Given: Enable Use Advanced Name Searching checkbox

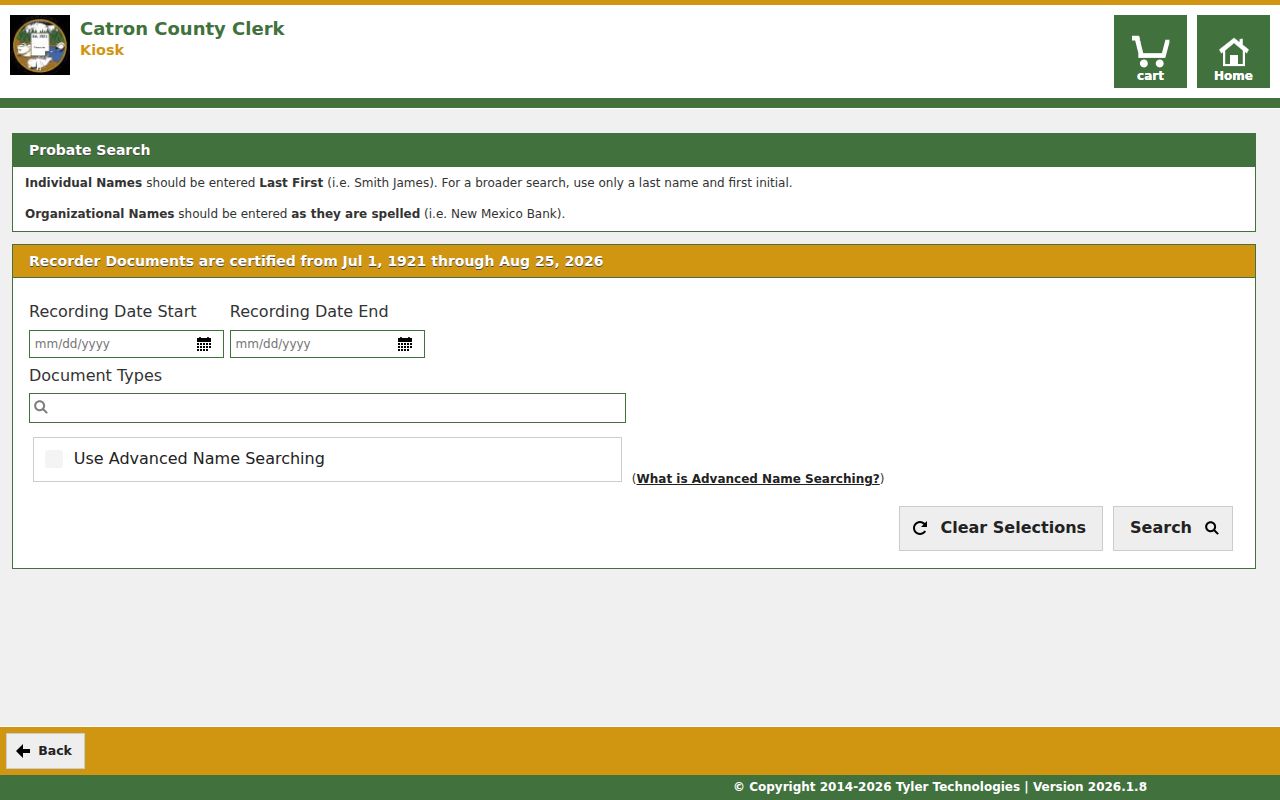Looking at the screenshot, I should (x=54, y=459).
